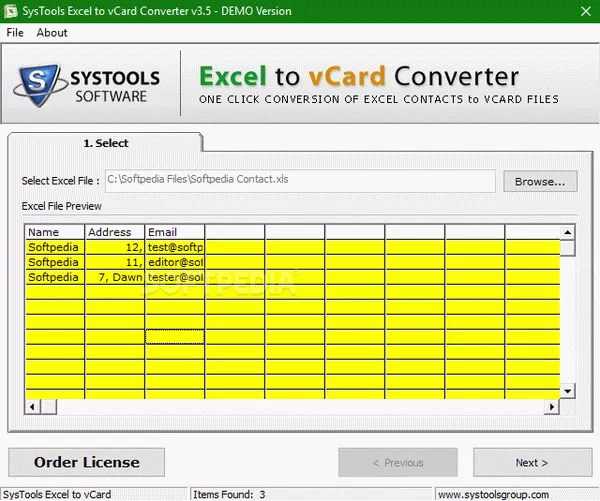Open the About menu
Screen dimensions: 600x501
pos(52,33)
